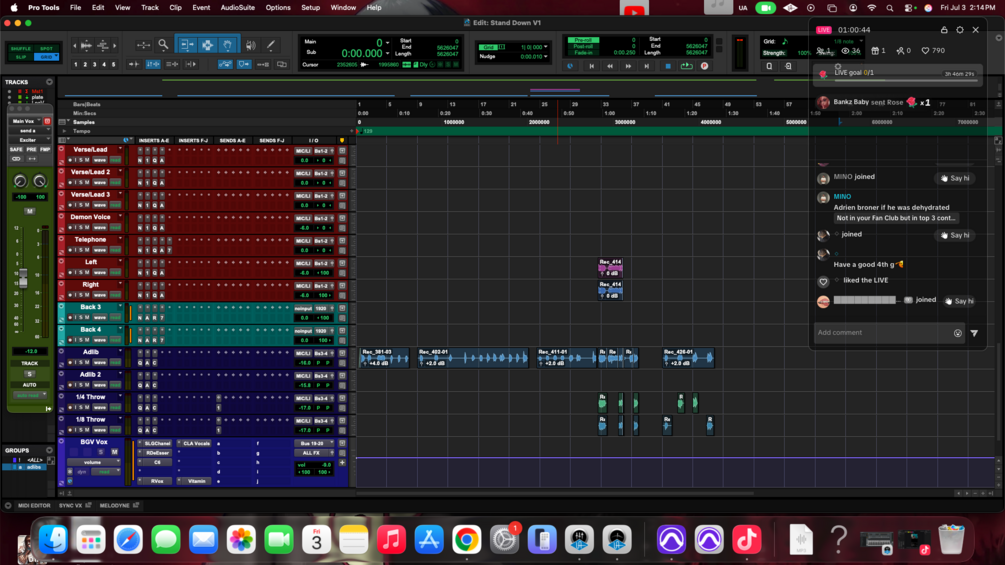Select Grid edit mode
1005x565 pixels.
pos(46,57)
